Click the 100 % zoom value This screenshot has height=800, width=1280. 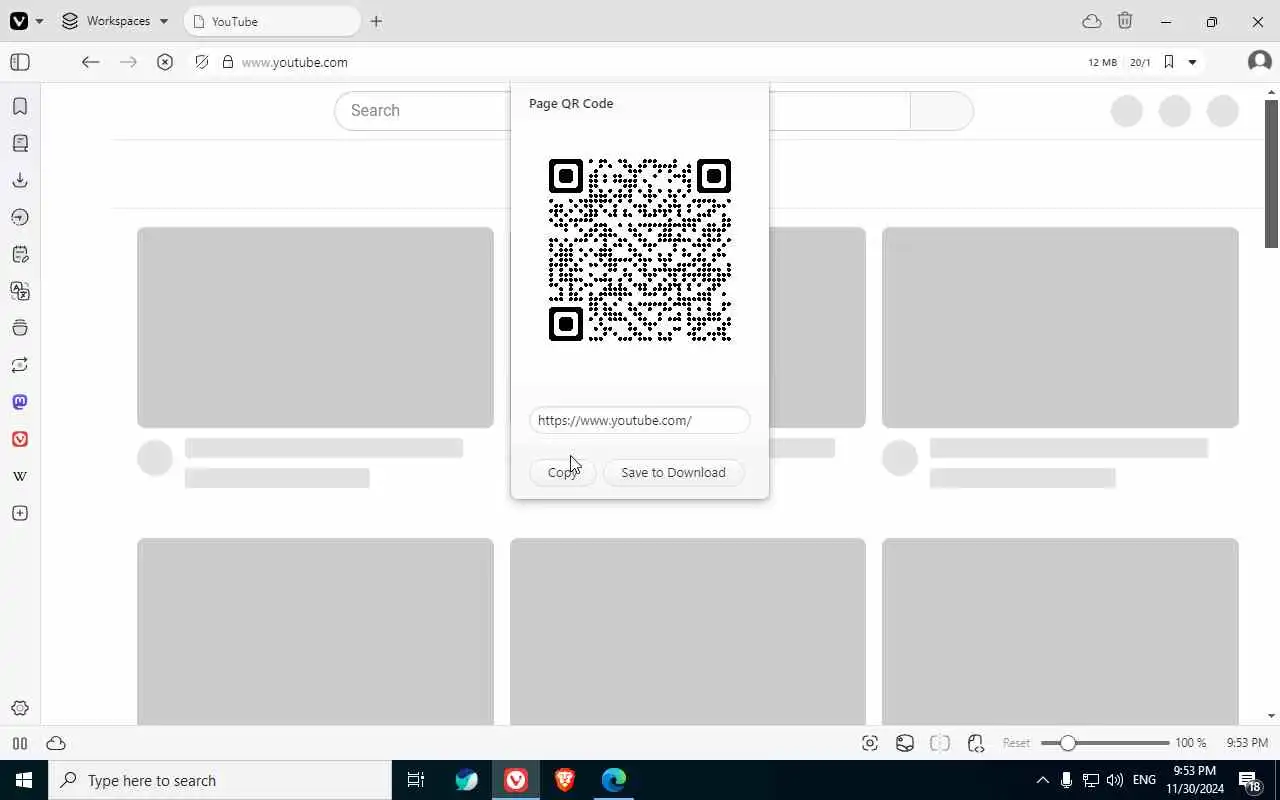click(1190, 743)
